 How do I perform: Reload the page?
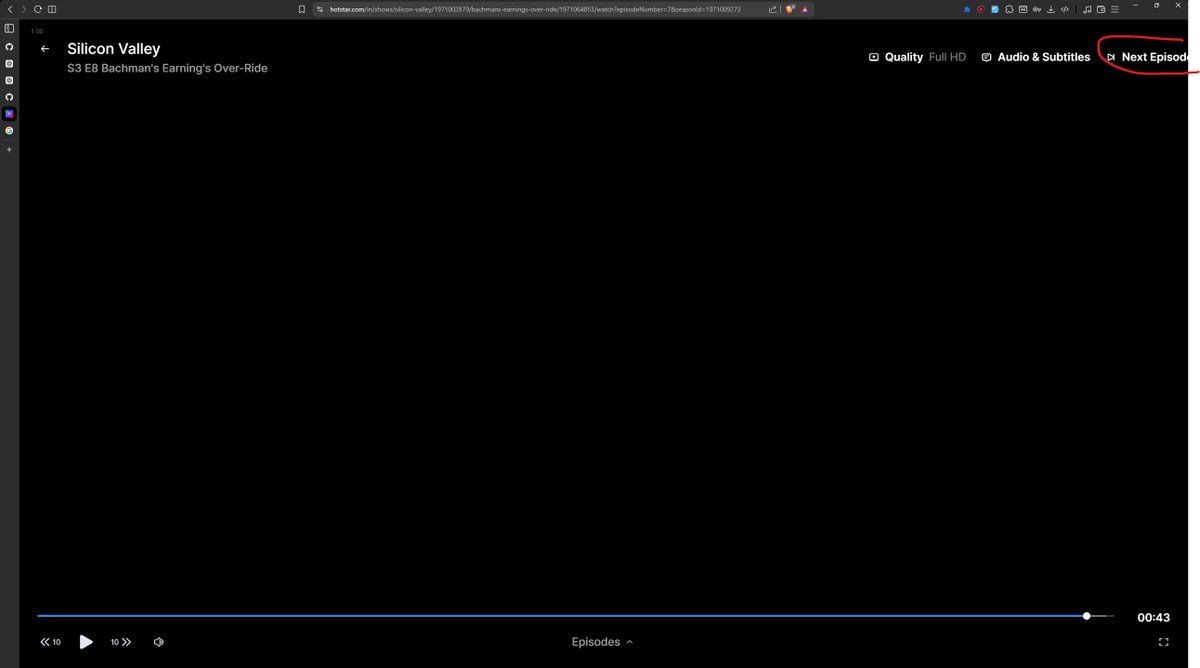(38, 9)
